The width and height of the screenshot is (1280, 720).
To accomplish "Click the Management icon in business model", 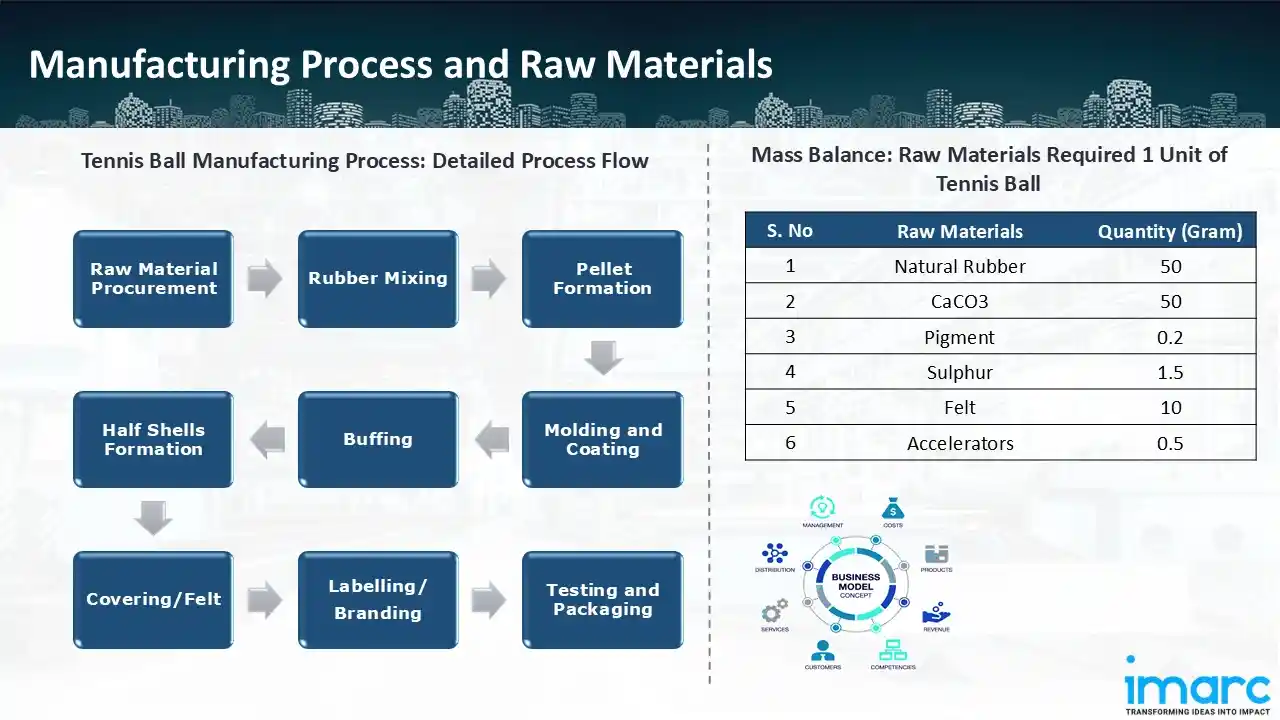I will [822, 507].
